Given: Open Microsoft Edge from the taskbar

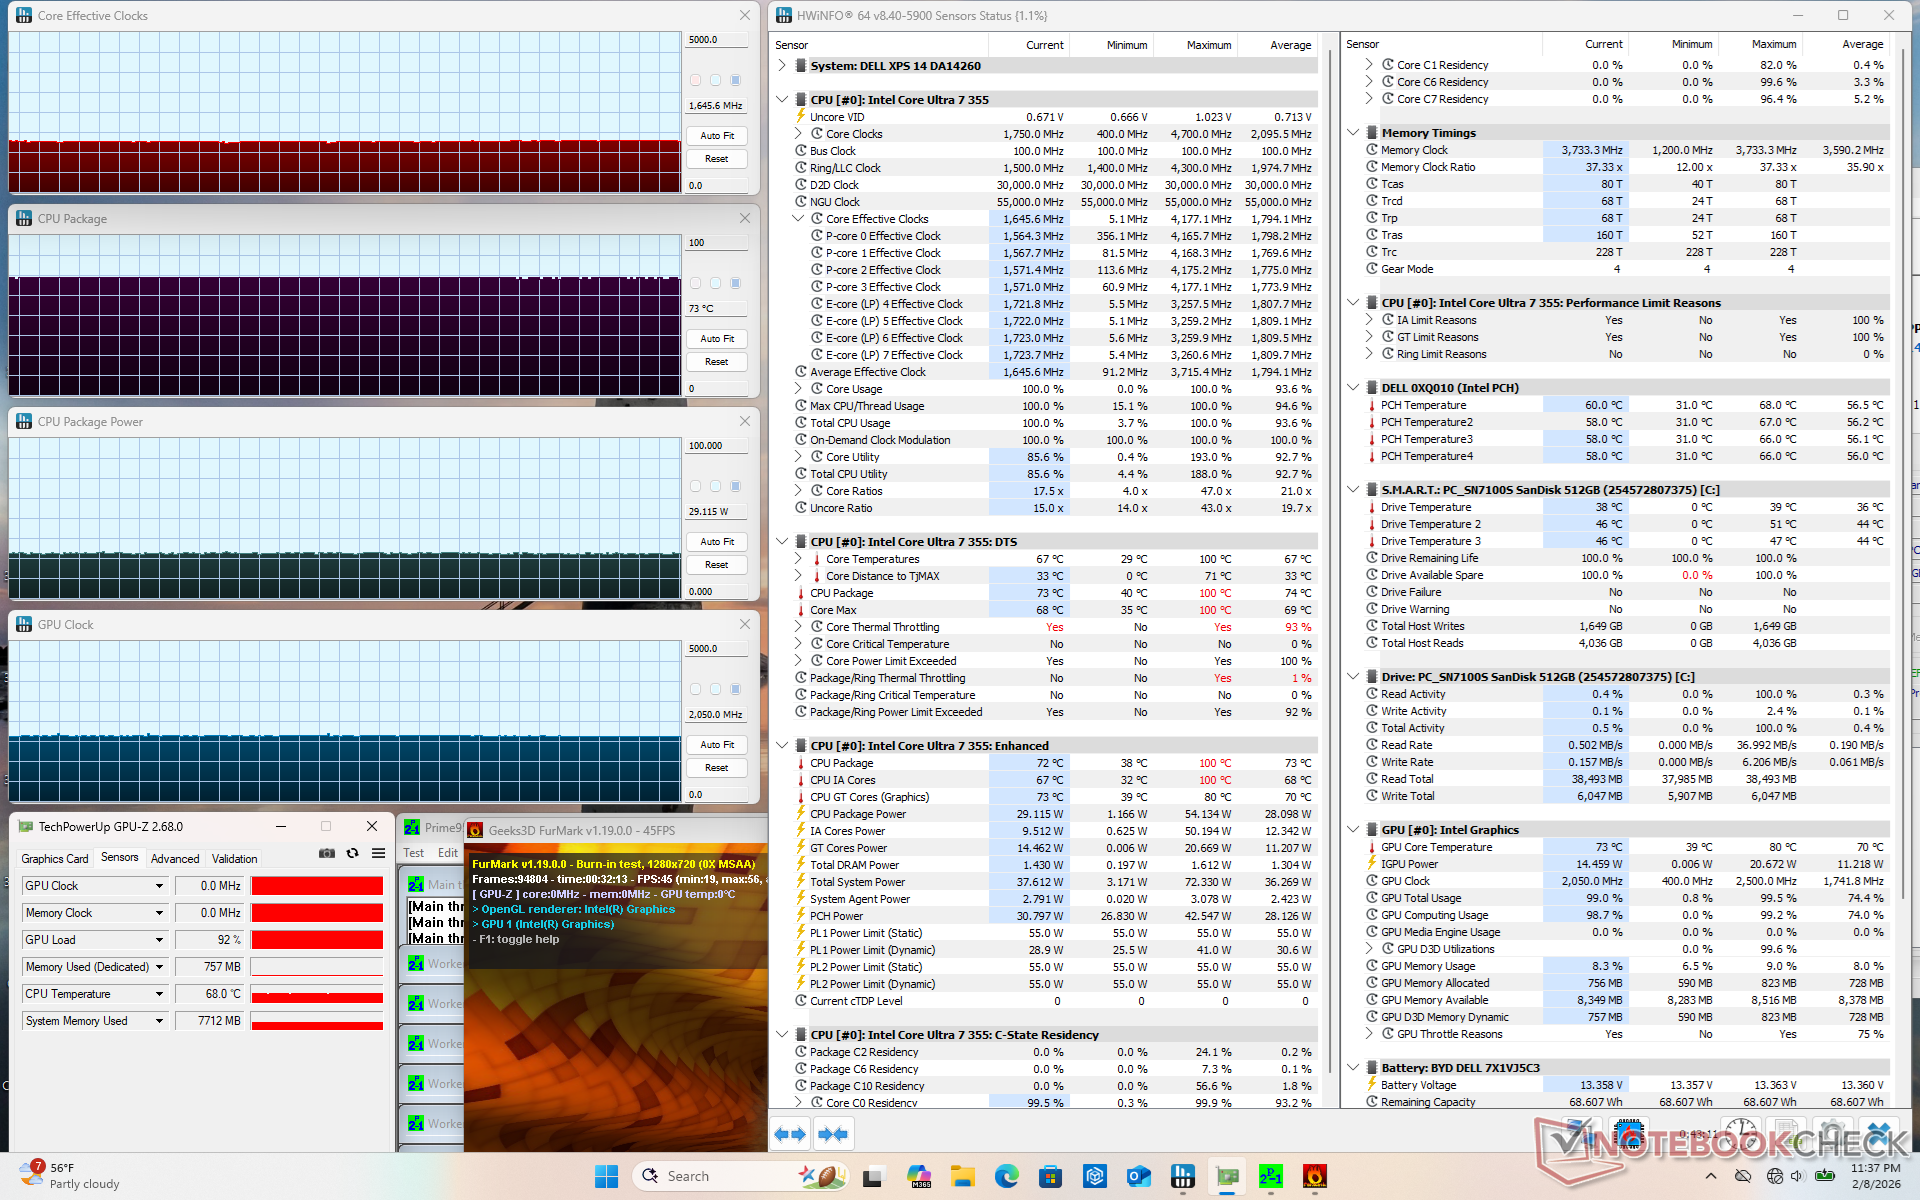Looking at the screenshot, I should pos(1006,1176).
